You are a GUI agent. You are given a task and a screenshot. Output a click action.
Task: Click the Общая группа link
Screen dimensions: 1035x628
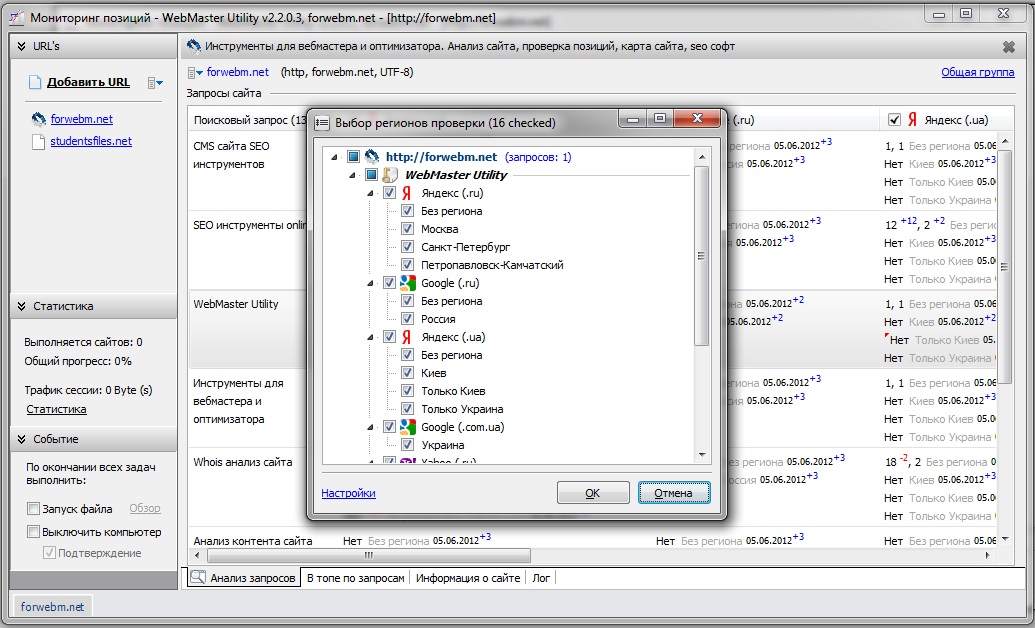click(977, 72)
